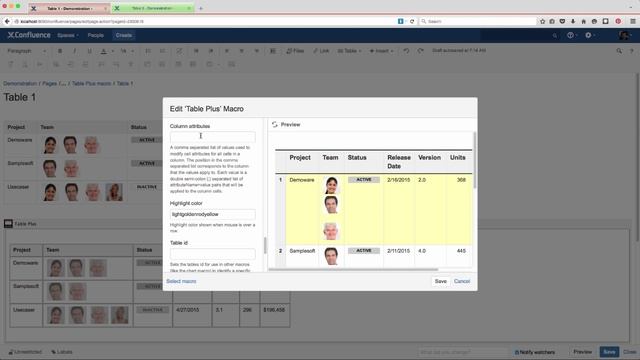Open the Confluence header search icon
Viewport: 640px width, 360px height.
pyautogui.click(x=555, y=36)
